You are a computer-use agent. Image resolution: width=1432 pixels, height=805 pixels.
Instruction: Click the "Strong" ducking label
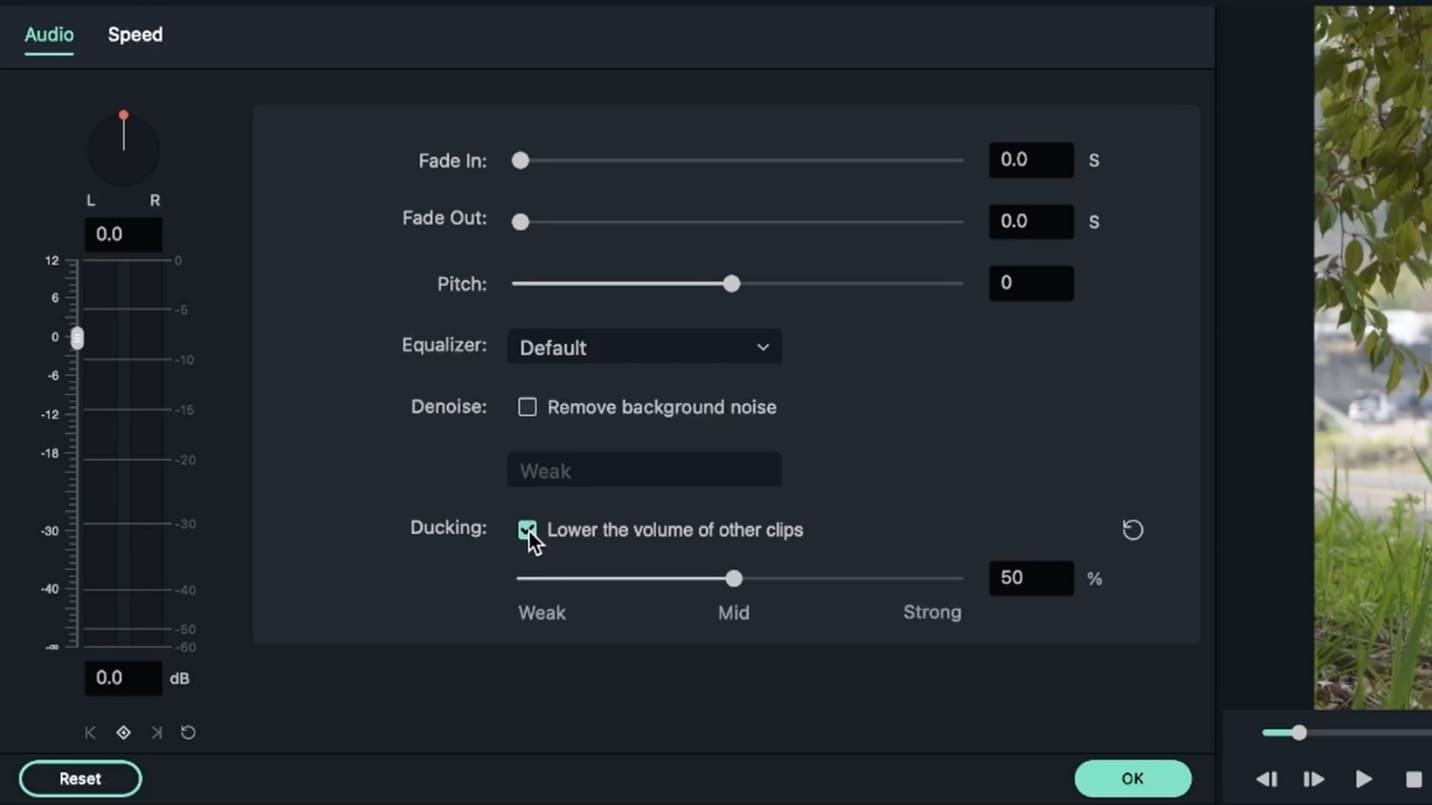pyautogui.click(x=932, y=612)
